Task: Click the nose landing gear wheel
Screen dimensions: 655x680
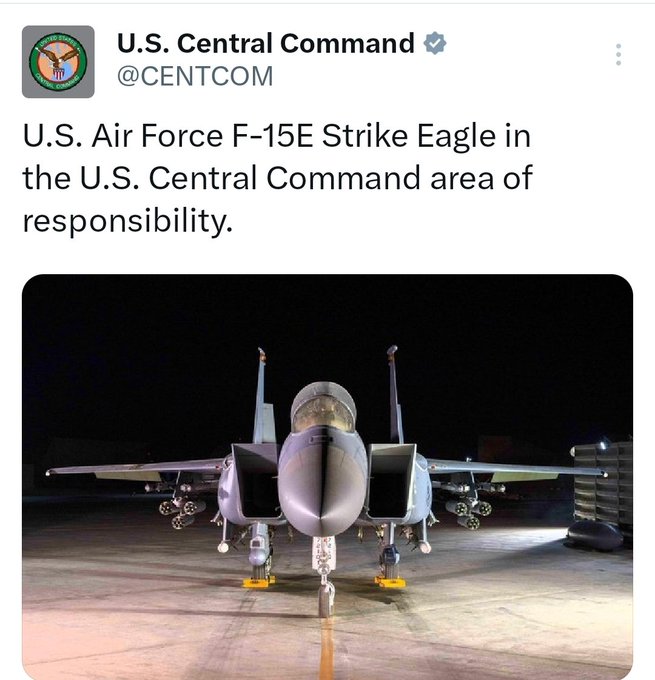Action: 326,598
